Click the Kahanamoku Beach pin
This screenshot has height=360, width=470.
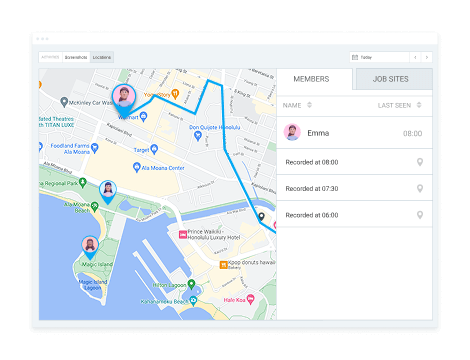(x=193, y=301)
